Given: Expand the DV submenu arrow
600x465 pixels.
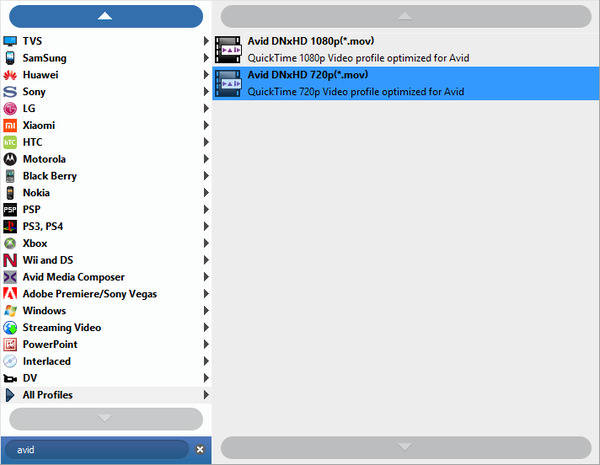Looking at the screenshot, I should tap(206, 378).
